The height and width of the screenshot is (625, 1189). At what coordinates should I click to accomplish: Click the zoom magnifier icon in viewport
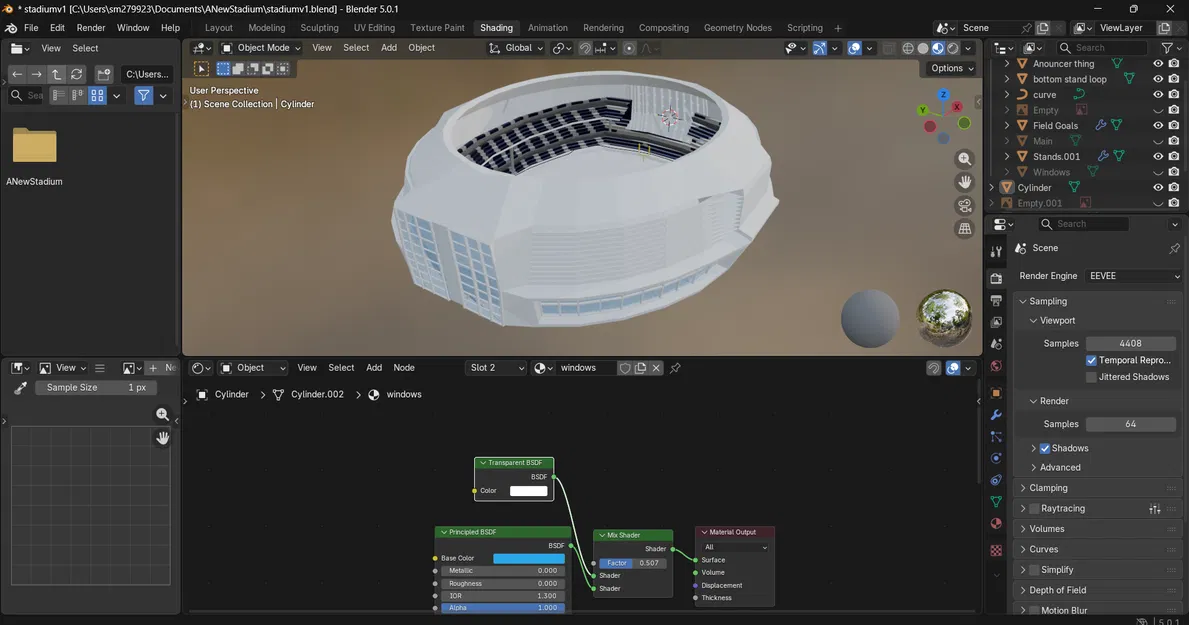964,159
